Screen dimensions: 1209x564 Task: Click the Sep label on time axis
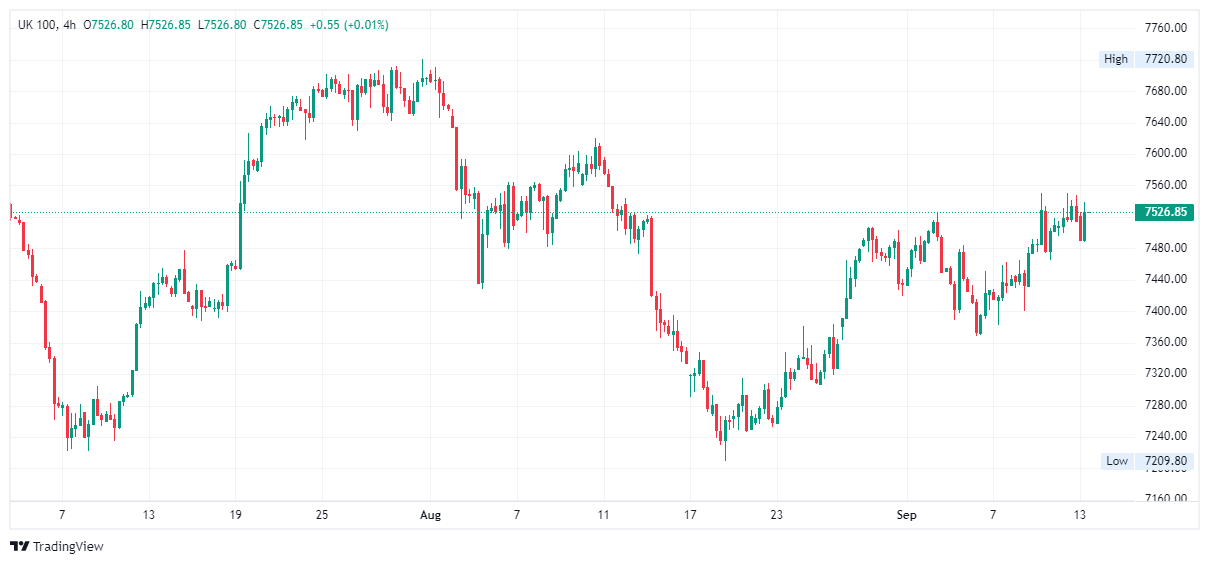click(906, 515)
